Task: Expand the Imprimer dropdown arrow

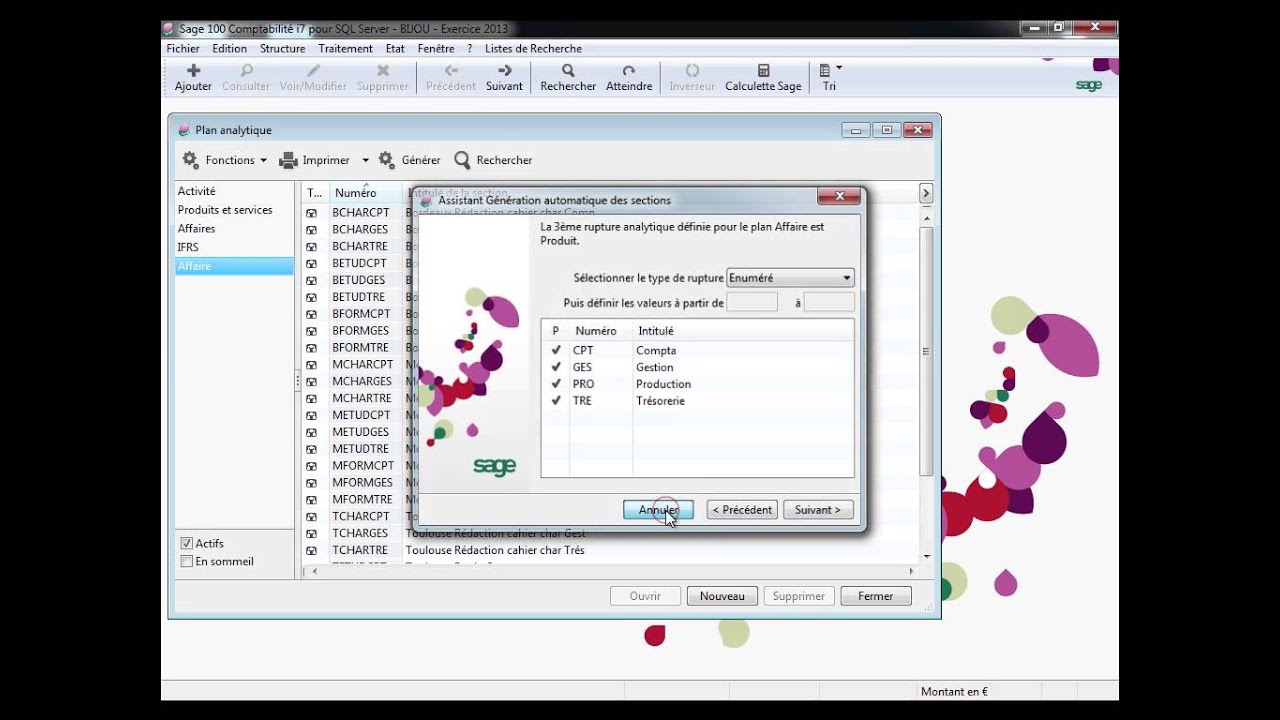Action: [x=365, y=160]
